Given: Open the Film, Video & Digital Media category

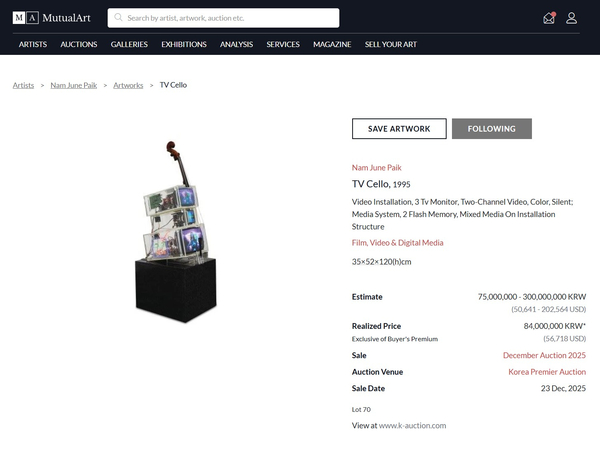Looking at the screenshot, I should 398,243.
